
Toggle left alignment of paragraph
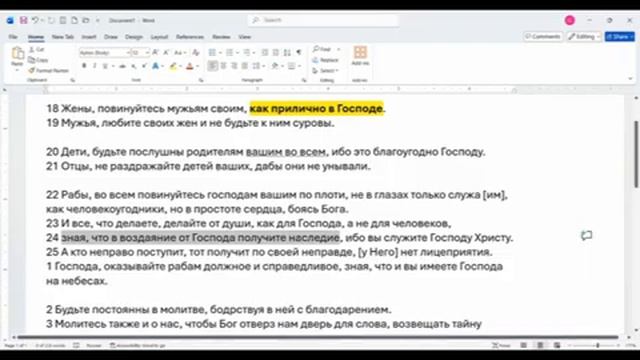point(212,66)
